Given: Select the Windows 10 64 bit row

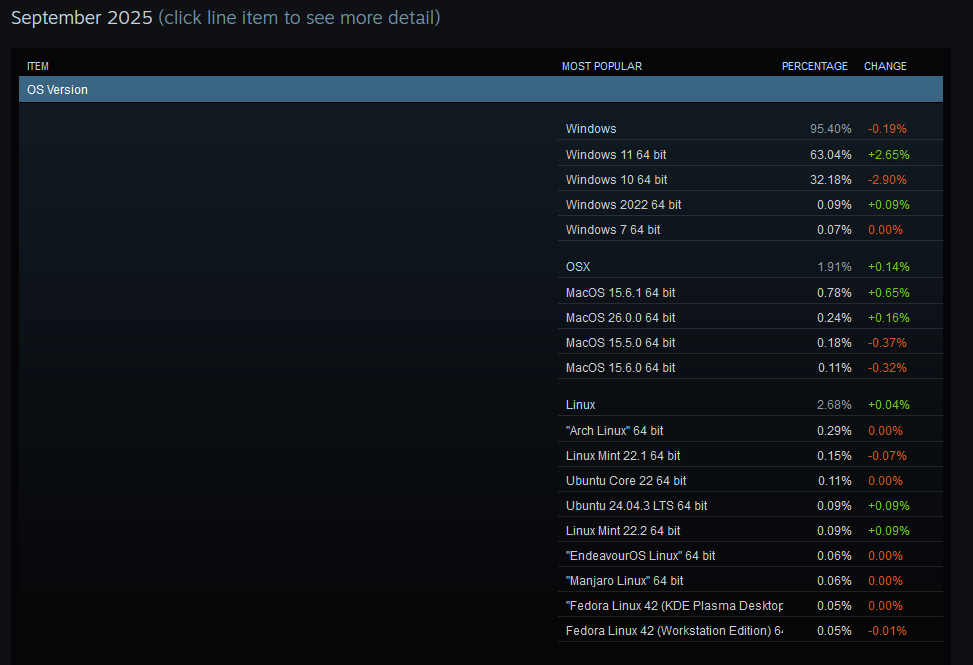Looking at the screenshot, I should [x=616, y=180].
